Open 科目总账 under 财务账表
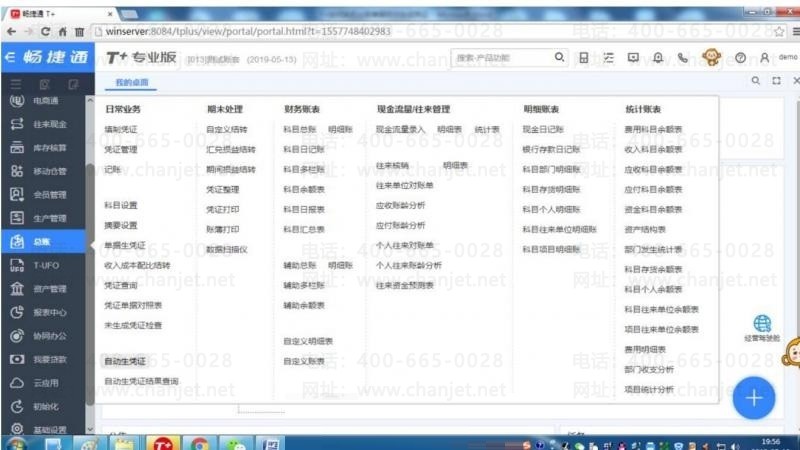This screenshot has height=450, width=800. click(x=299, y=130)
